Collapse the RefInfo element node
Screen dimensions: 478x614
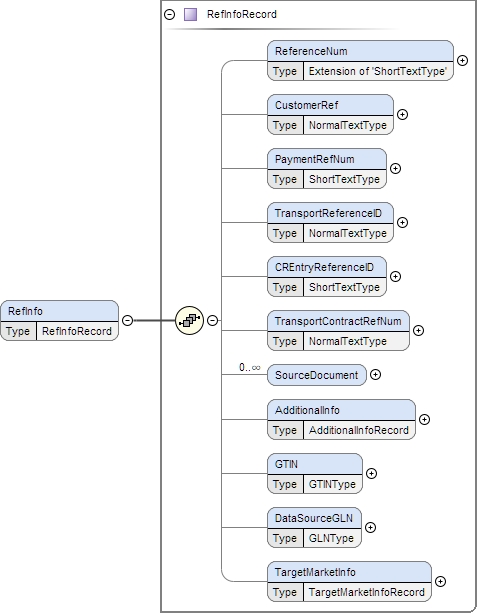point(128,320)
